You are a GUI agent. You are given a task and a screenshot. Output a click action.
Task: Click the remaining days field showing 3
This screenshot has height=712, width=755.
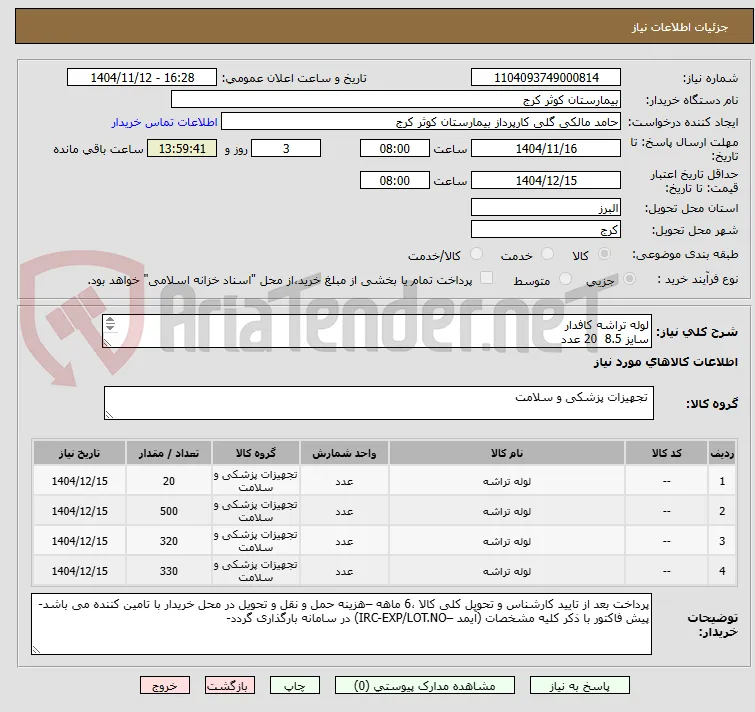tap(286, 148)
